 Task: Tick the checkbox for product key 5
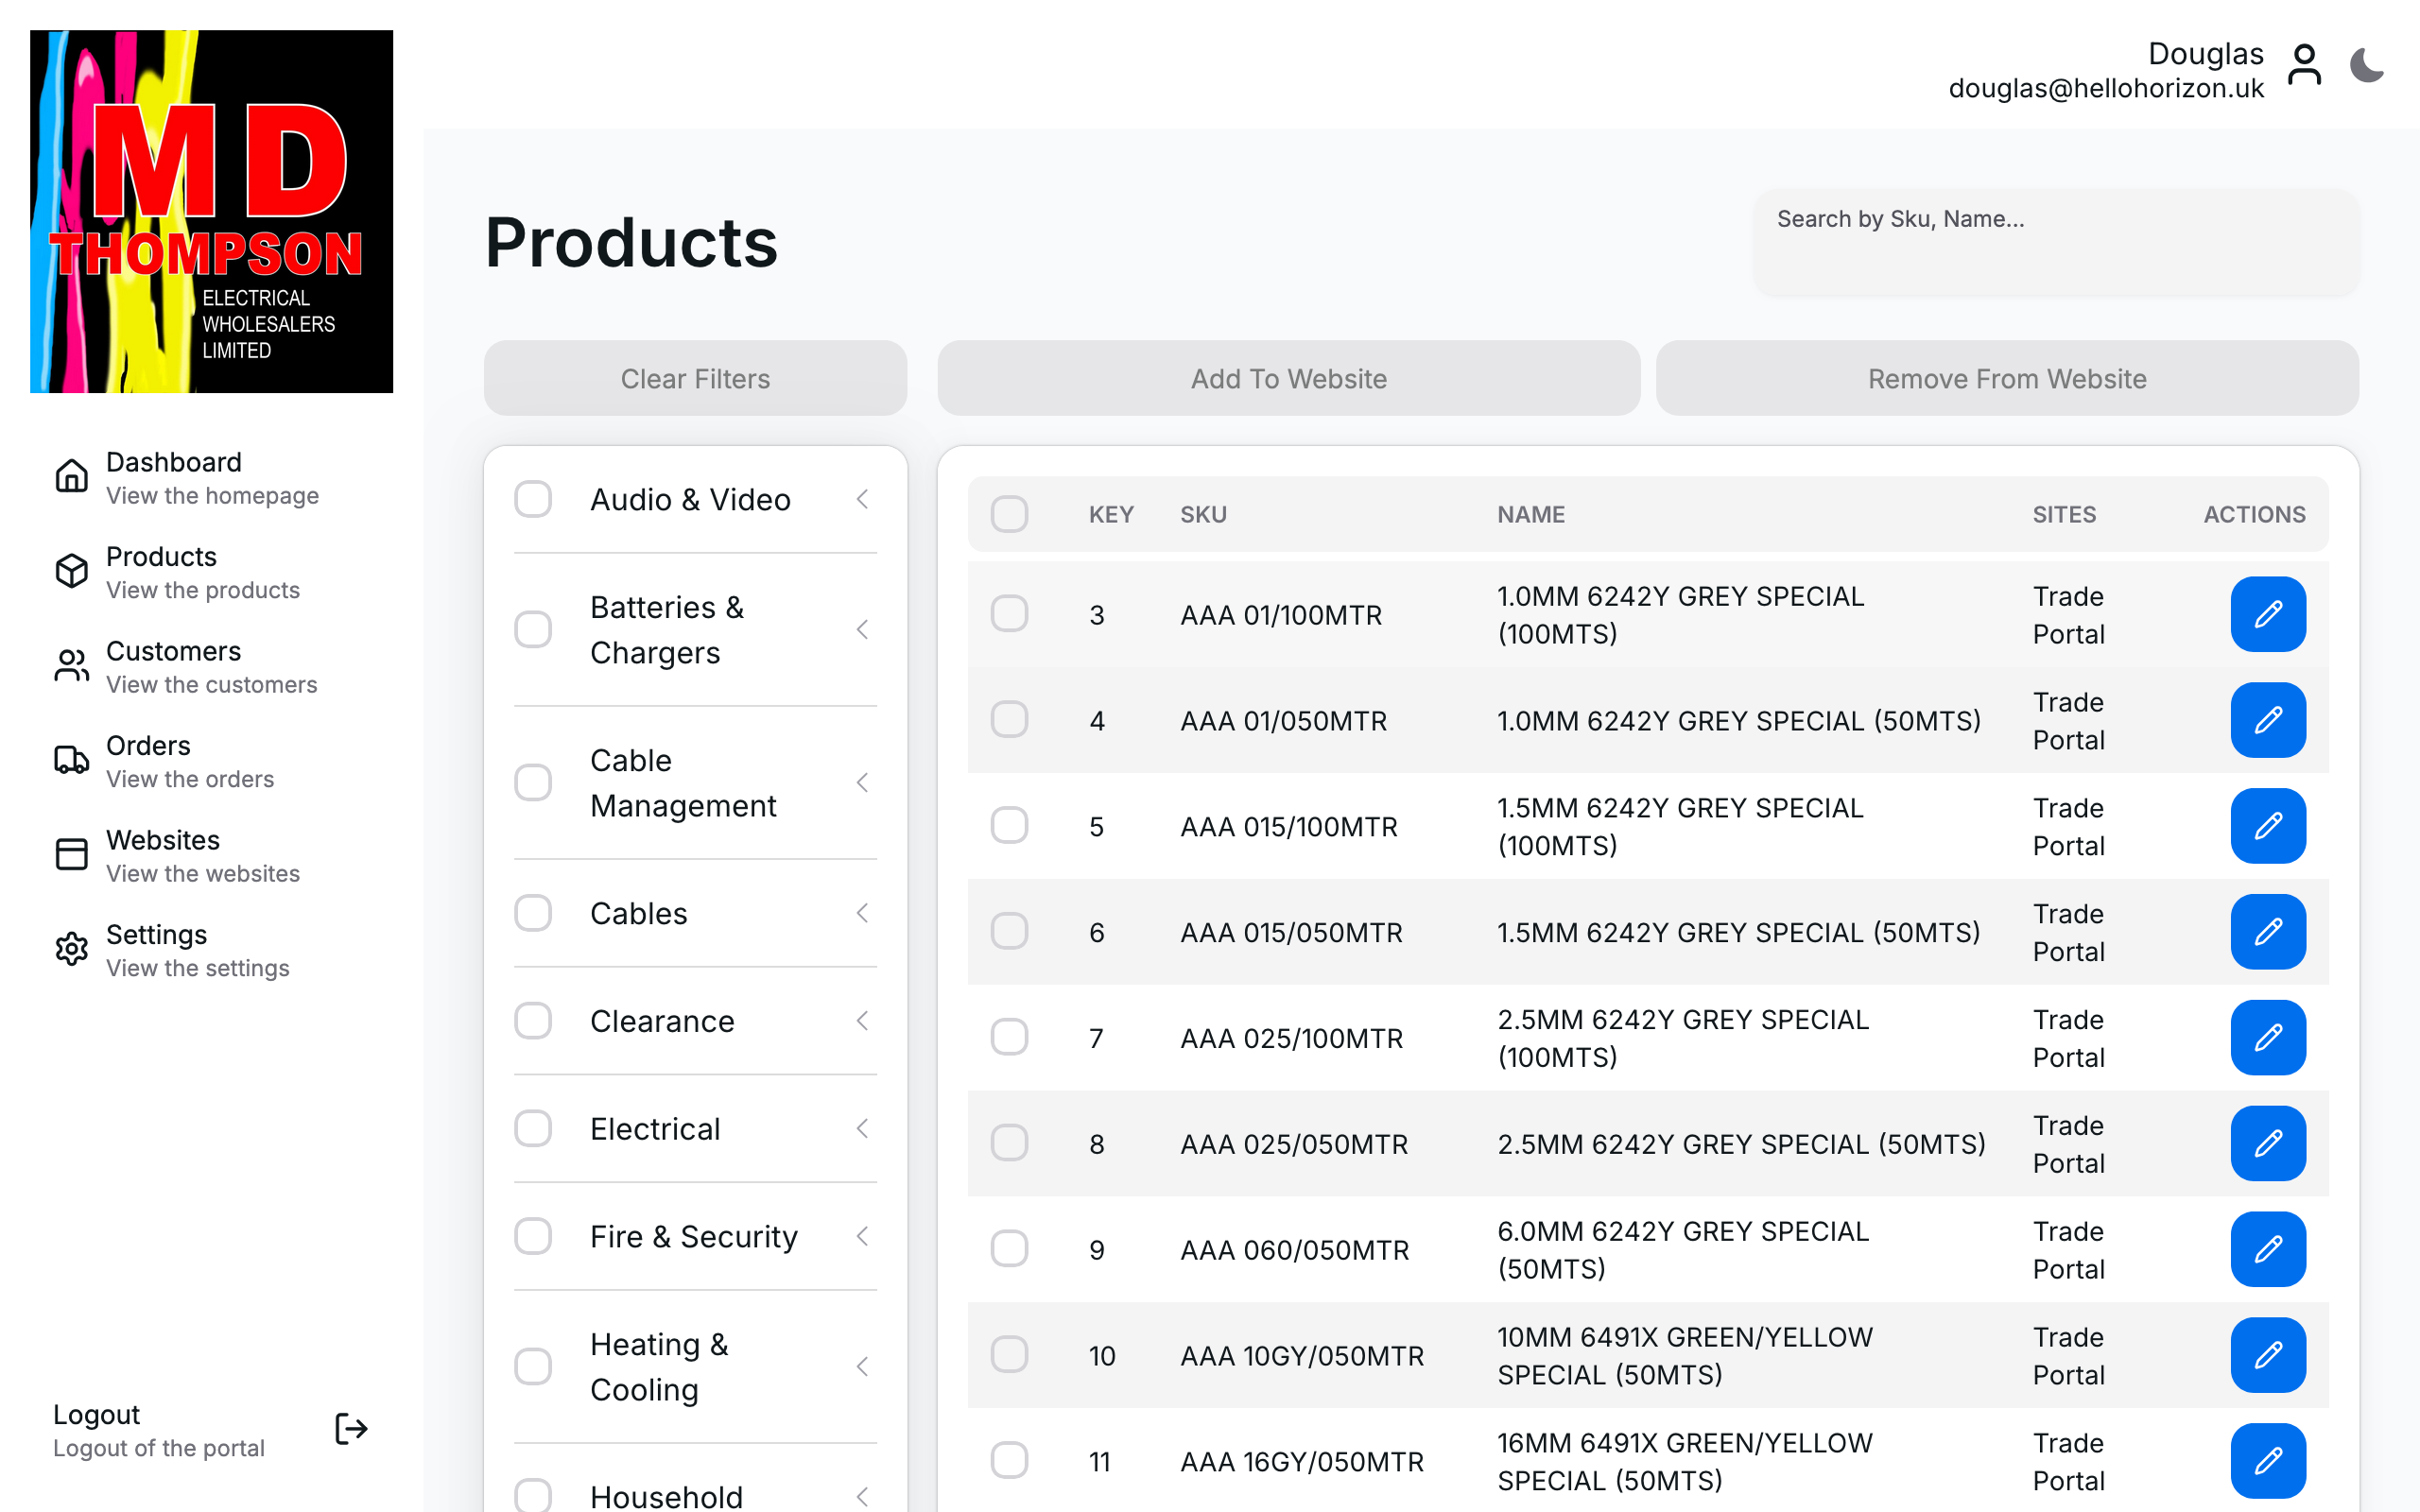point(1009,826)
